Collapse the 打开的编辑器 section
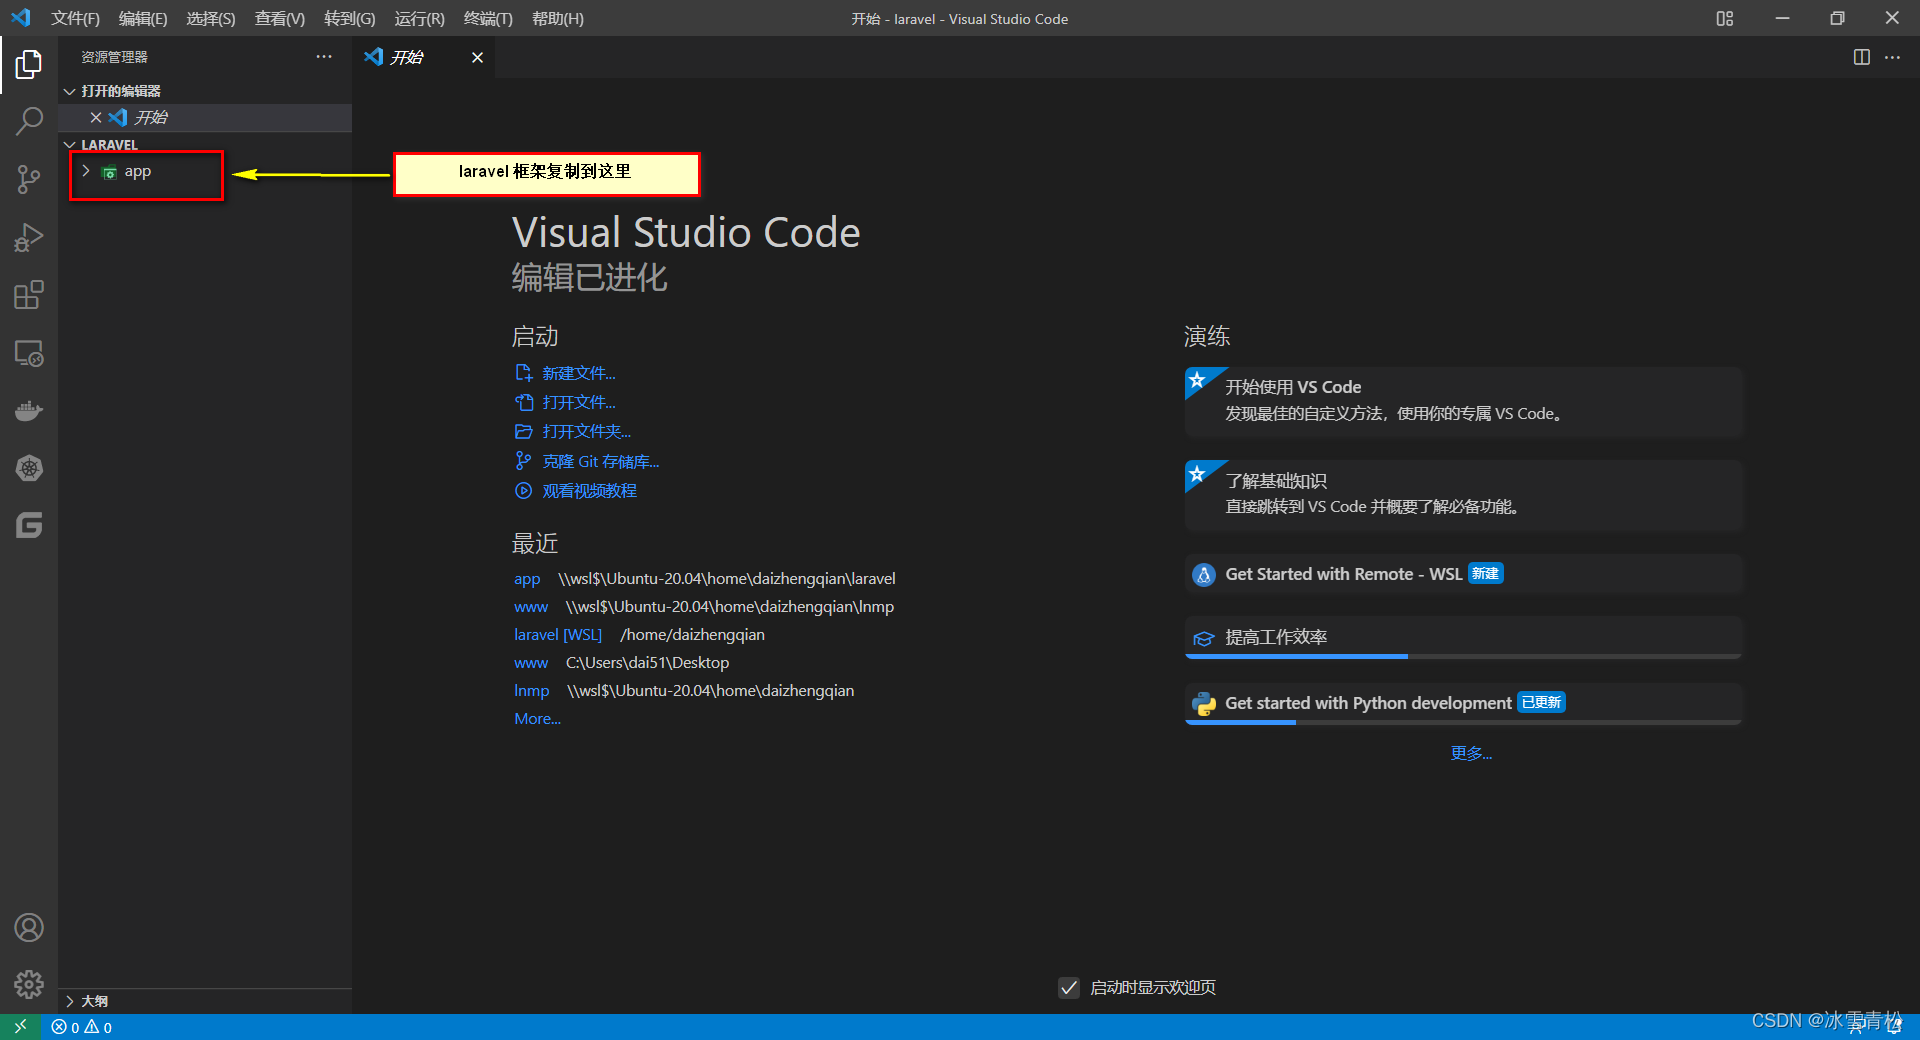The height and width of the screenshot is (1040, 1920). coord(70,91)
